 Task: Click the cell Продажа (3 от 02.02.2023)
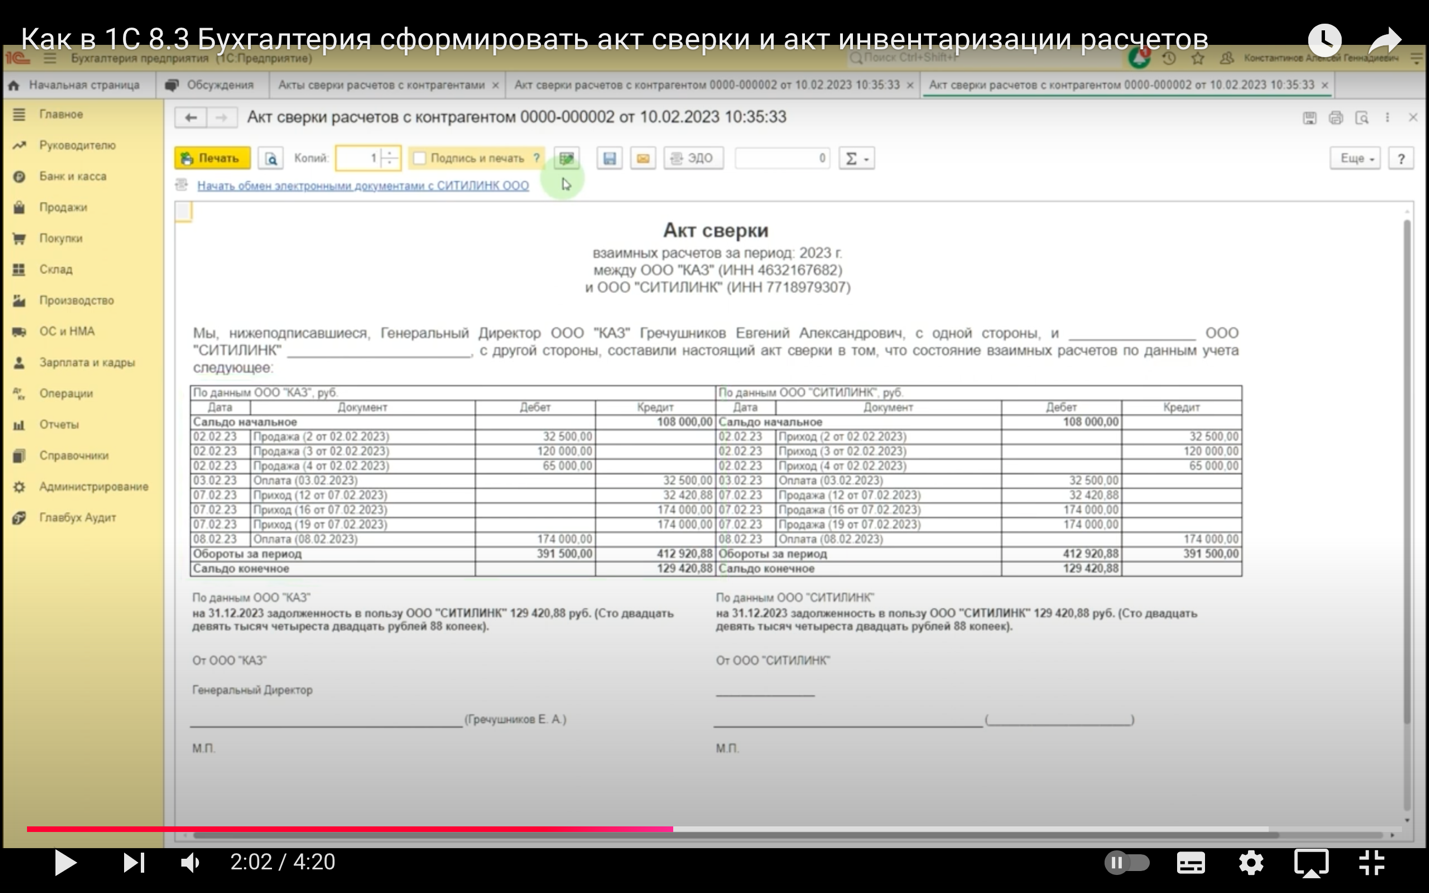click(x=362, y=451)
